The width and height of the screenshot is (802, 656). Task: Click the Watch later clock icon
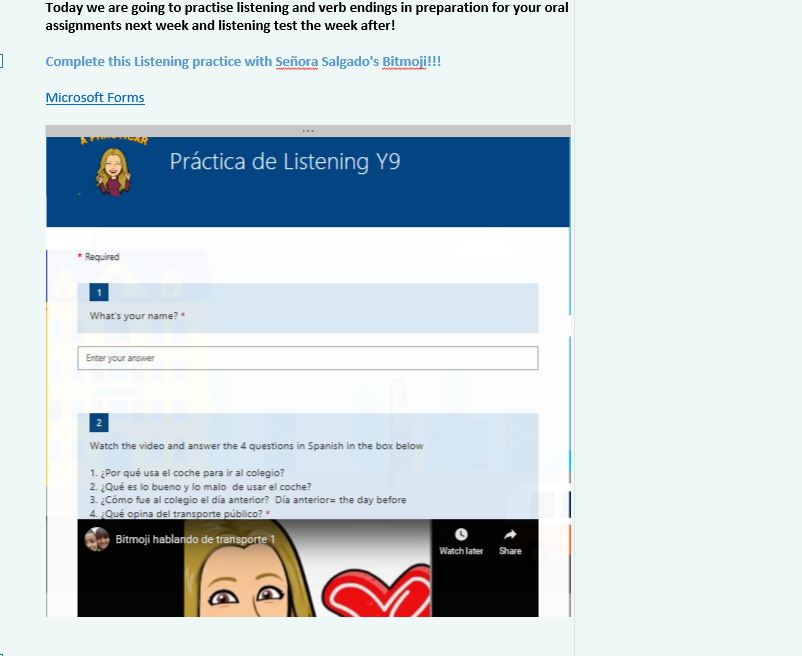click(x=461, y=534)
